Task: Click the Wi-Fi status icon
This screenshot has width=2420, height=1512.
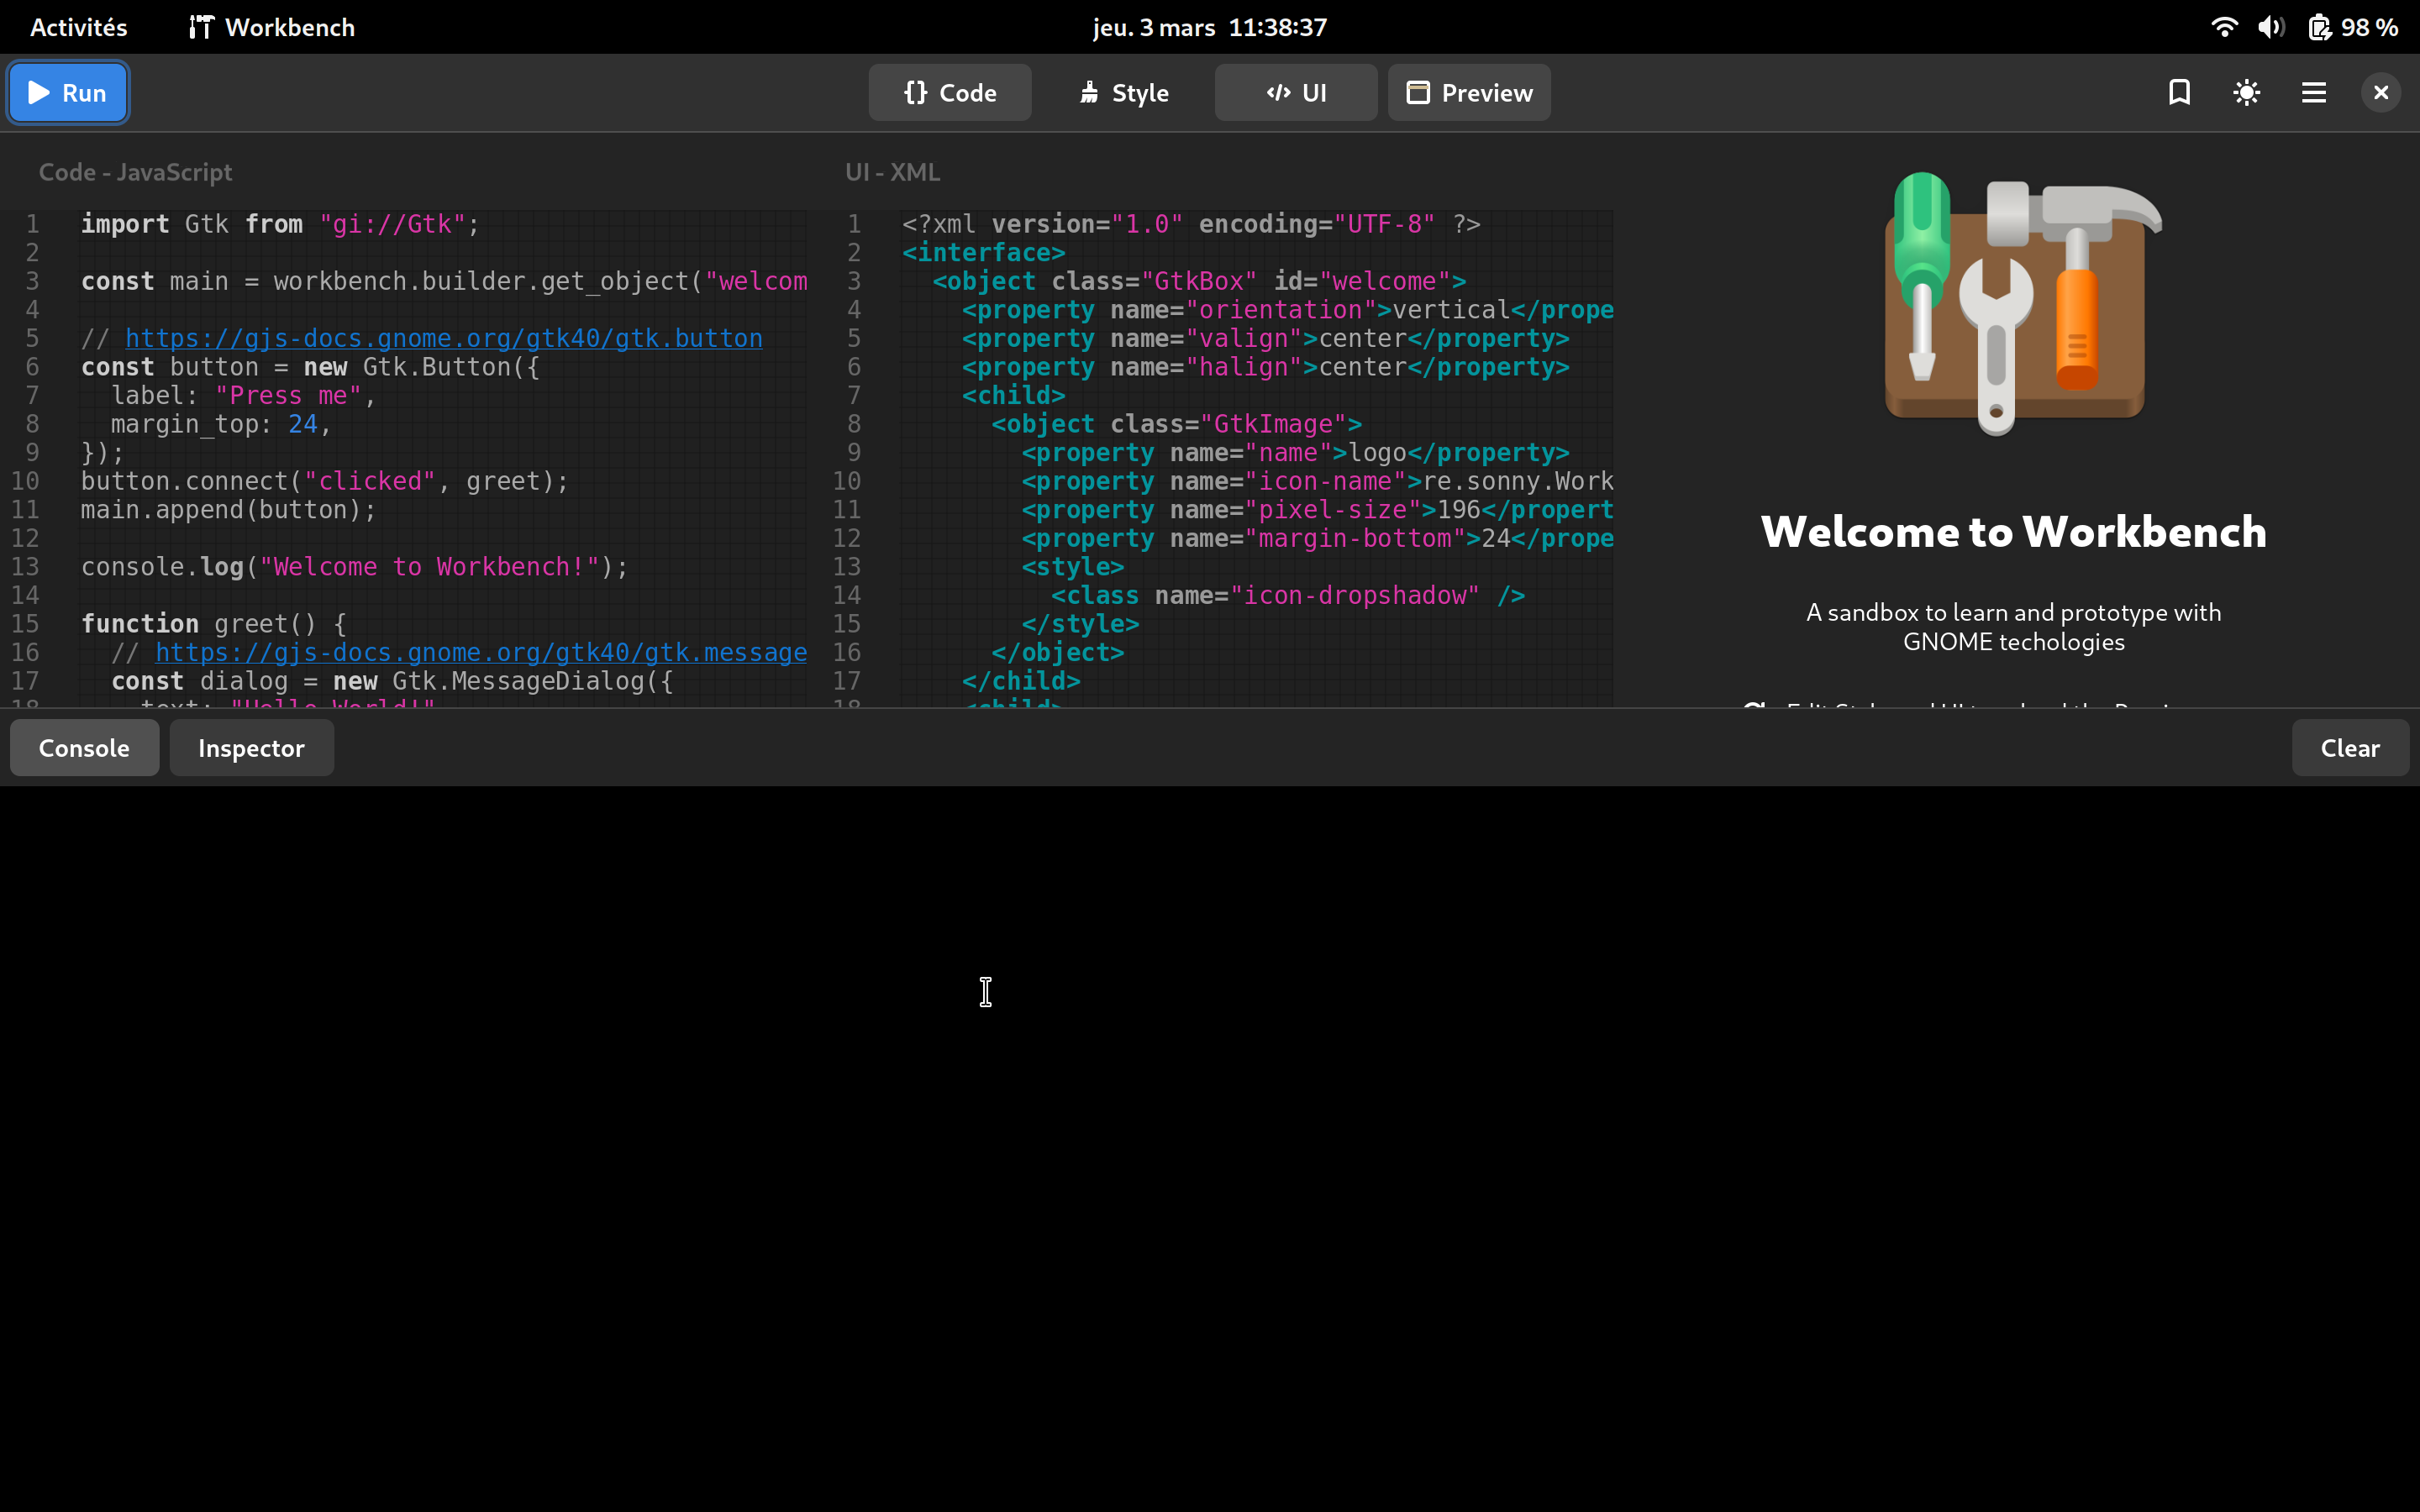Action: [x=2223, y=27]
